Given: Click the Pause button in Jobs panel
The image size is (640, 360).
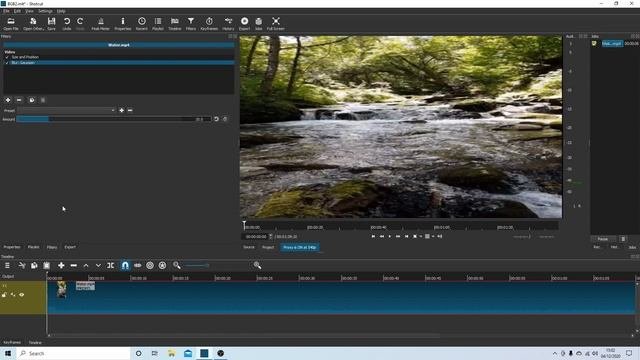Looking at the screenshot, I should coord(603,239).
